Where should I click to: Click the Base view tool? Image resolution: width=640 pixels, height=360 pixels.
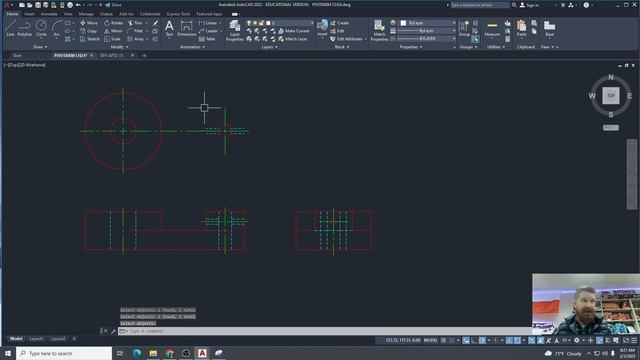tap(549, 28)
